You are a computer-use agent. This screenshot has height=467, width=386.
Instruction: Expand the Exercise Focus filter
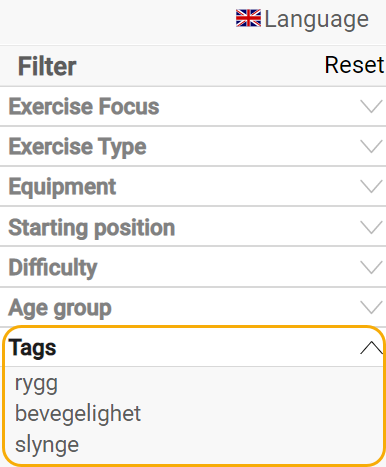pos(193,107)
